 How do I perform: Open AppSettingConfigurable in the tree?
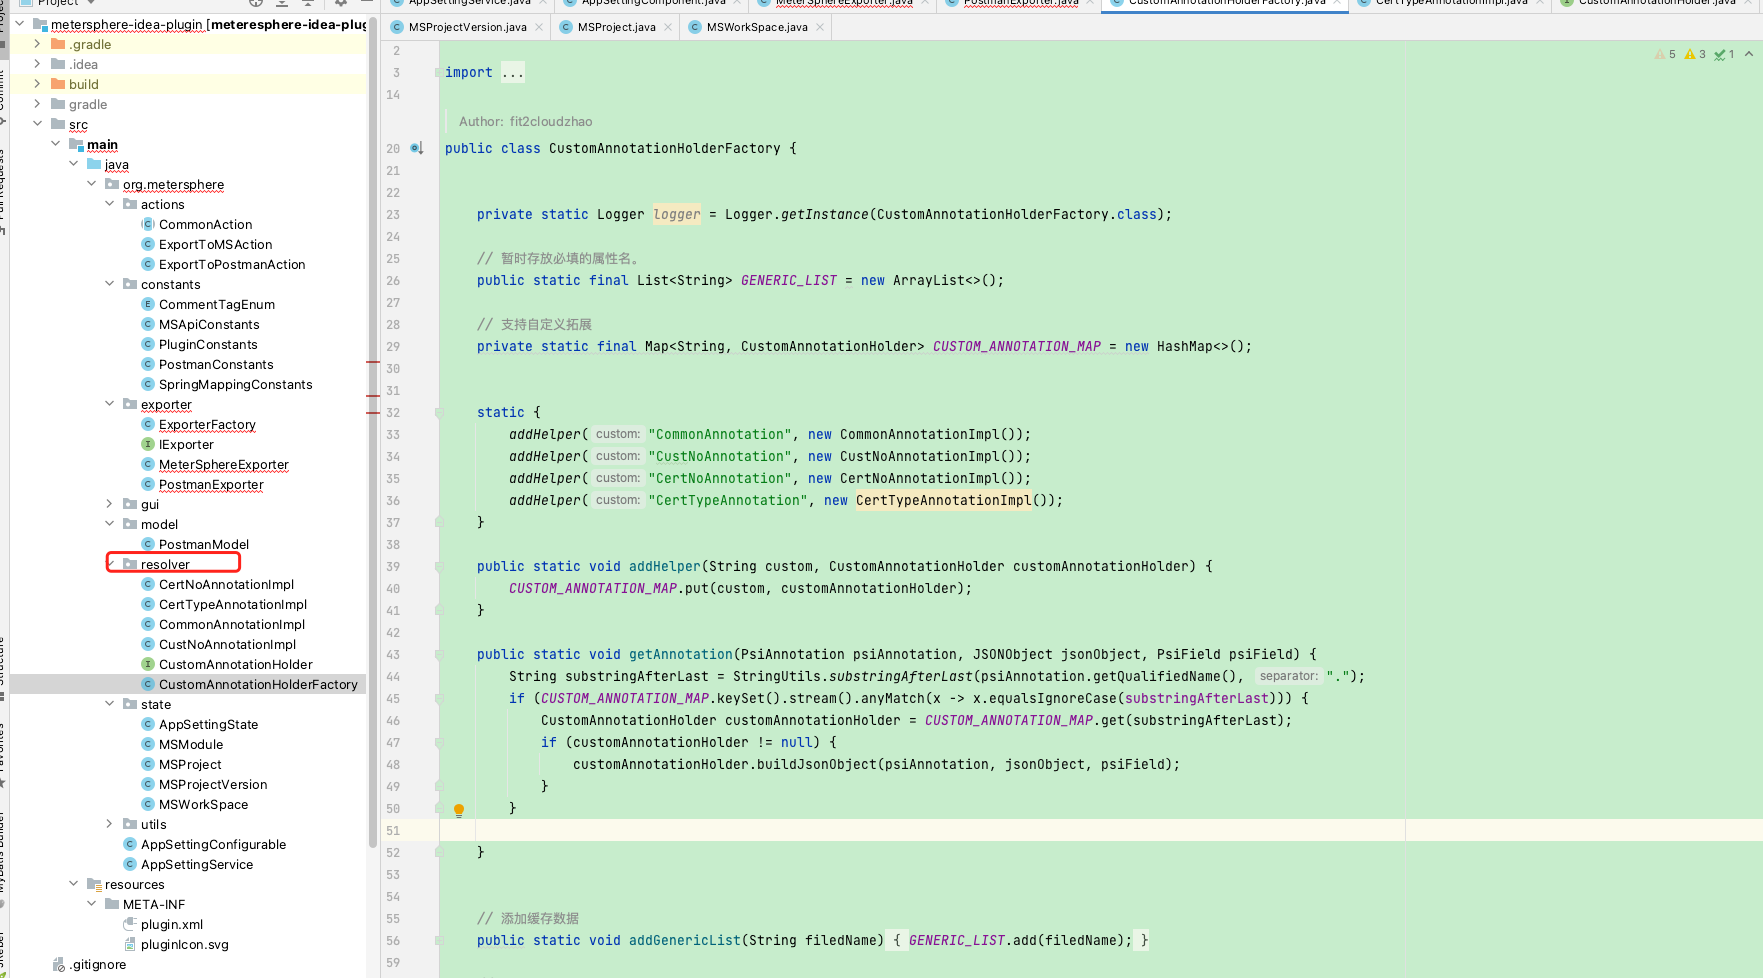(x=213, y=844)
